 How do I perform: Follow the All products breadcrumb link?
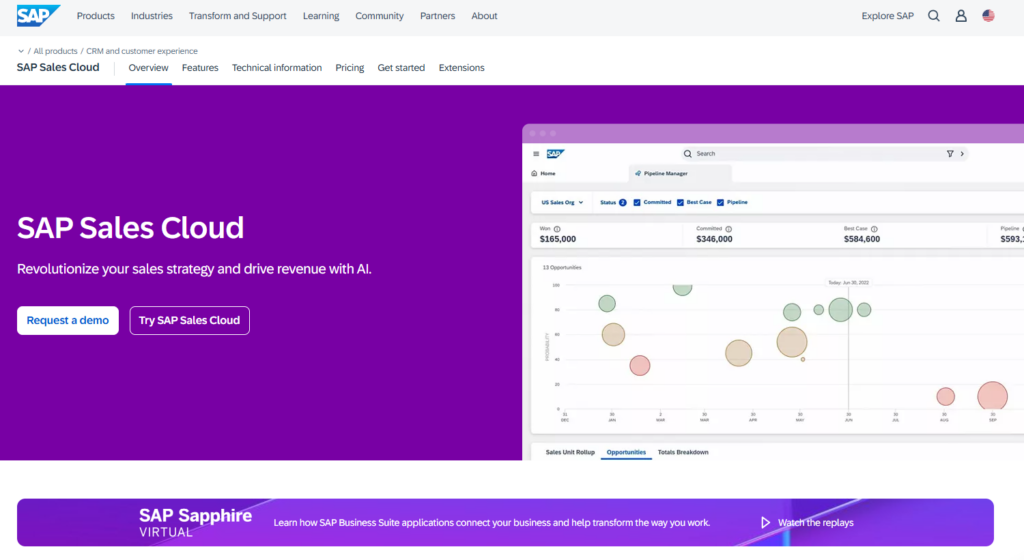click(56, 51)
